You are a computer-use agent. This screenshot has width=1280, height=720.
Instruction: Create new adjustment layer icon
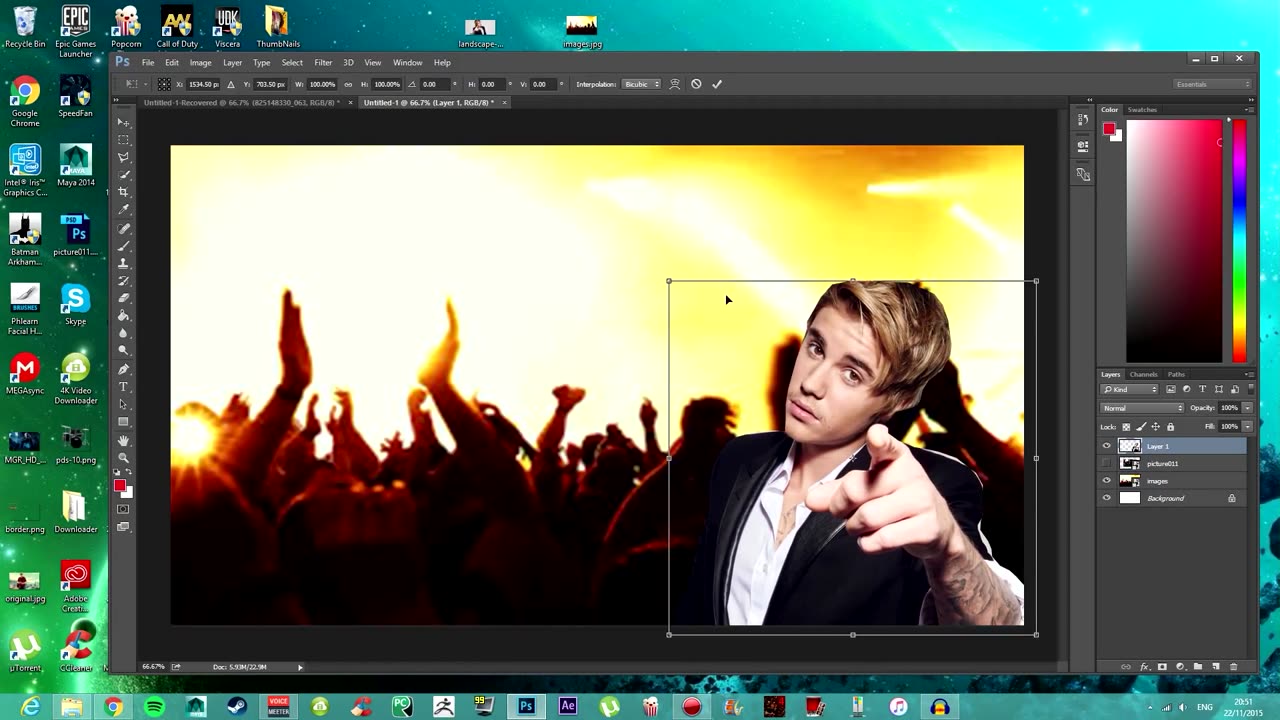1180,667
